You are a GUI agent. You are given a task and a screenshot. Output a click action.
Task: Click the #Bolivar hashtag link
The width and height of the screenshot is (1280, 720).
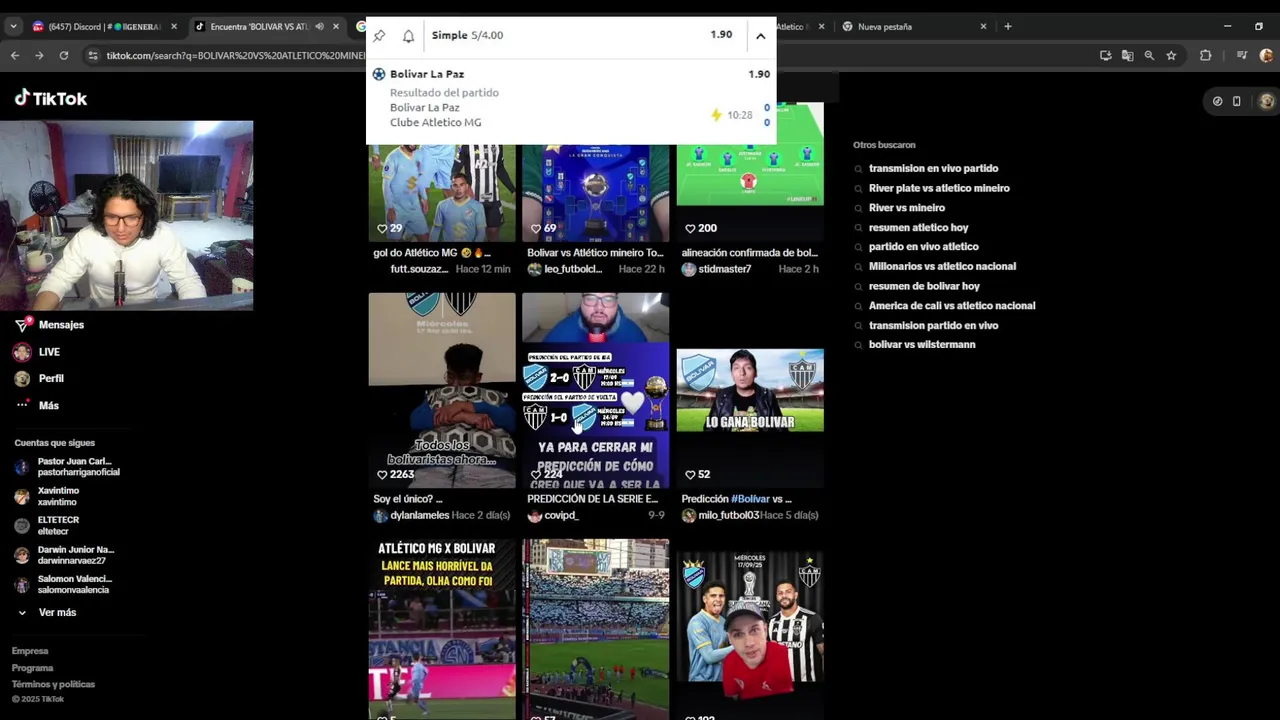pos(750,499)
